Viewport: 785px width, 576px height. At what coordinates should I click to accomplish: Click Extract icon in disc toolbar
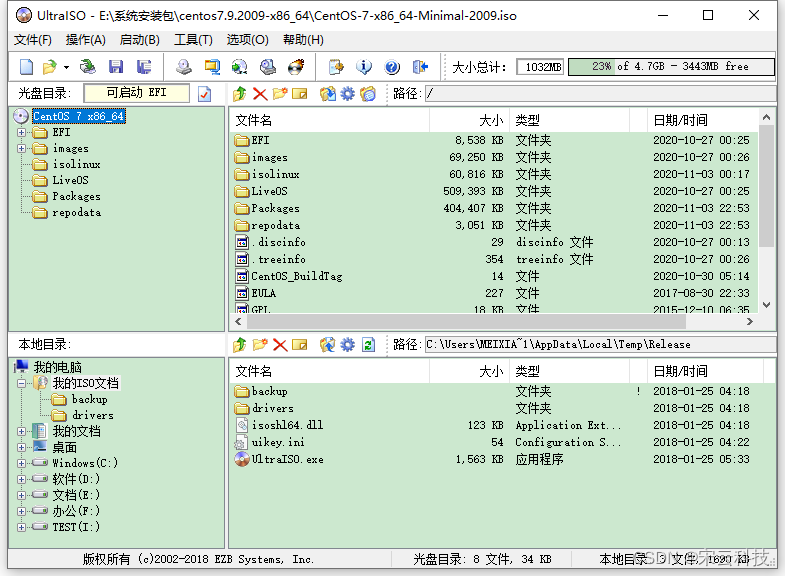coord(328,94)
